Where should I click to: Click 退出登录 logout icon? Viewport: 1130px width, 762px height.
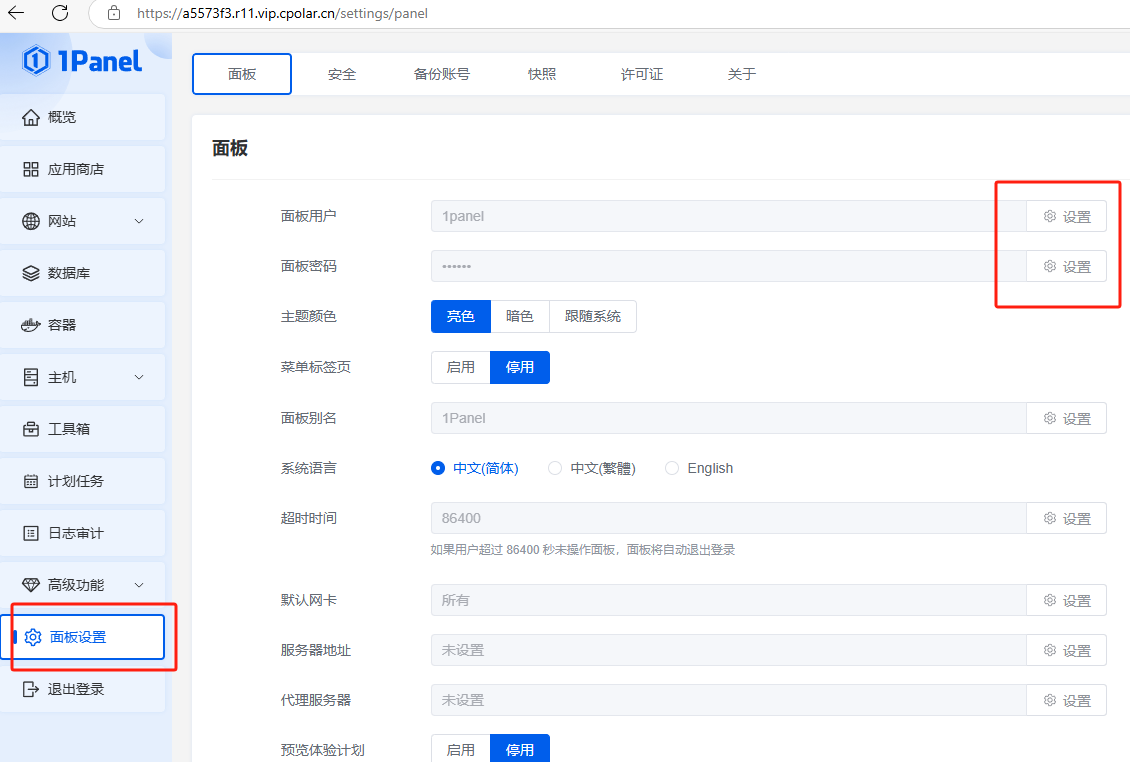tap(31, 689)
